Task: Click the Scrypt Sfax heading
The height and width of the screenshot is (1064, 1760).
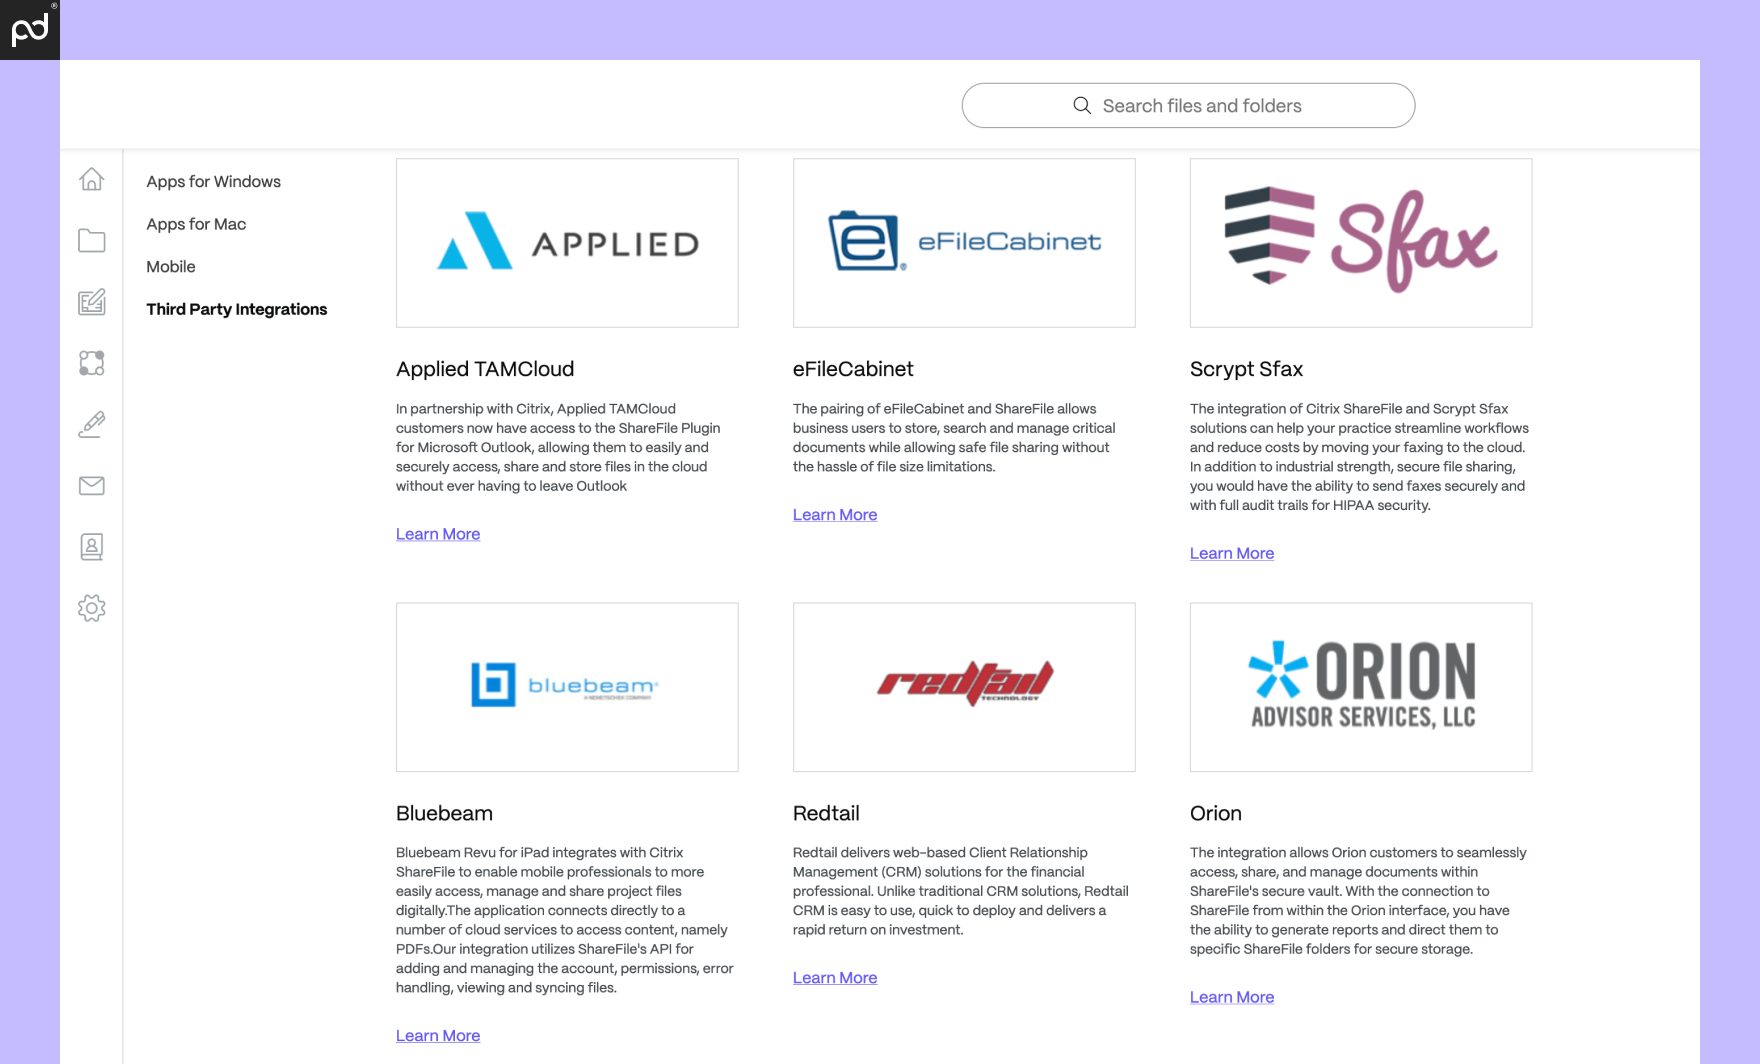Action: tap(1246, 369)
